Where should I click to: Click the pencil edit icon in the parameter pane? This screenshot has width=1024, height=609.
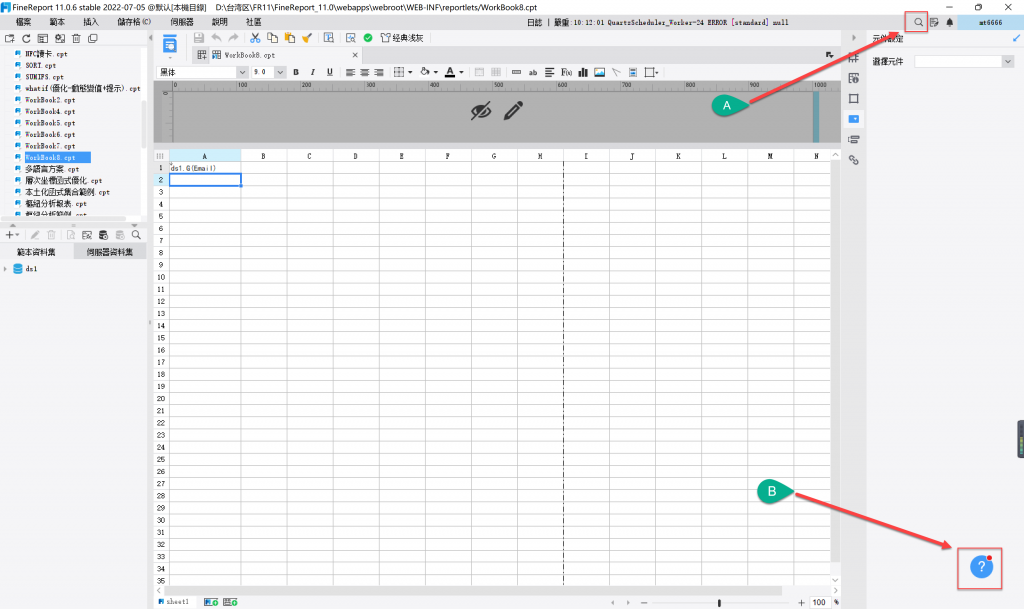pos(513,110)
